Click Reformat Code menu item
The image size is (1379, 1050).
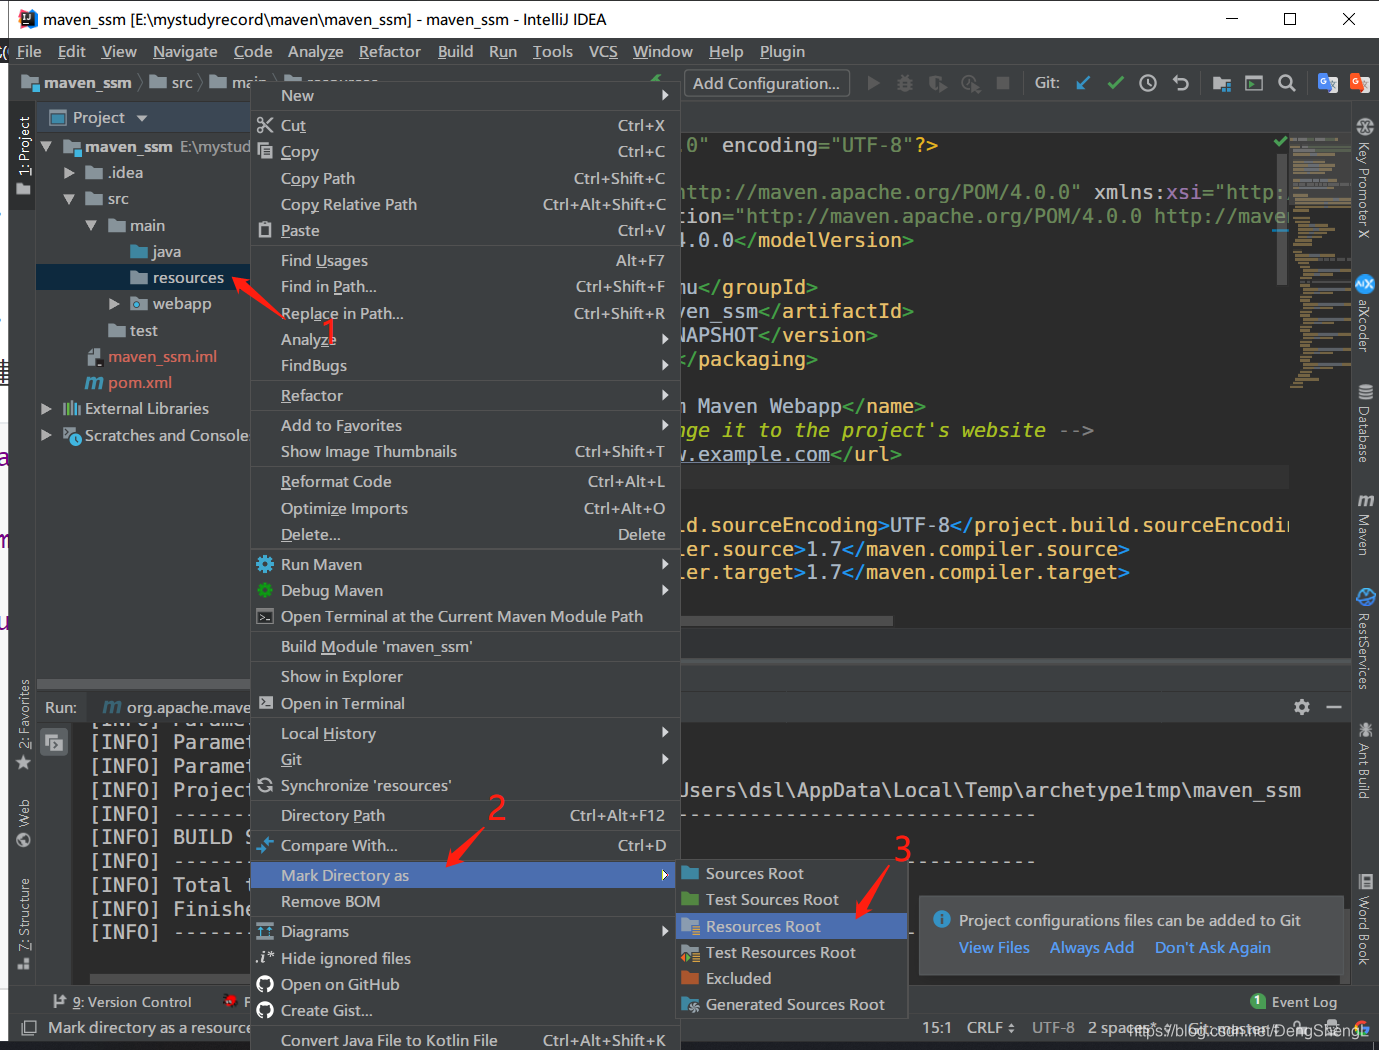point(465,482)
